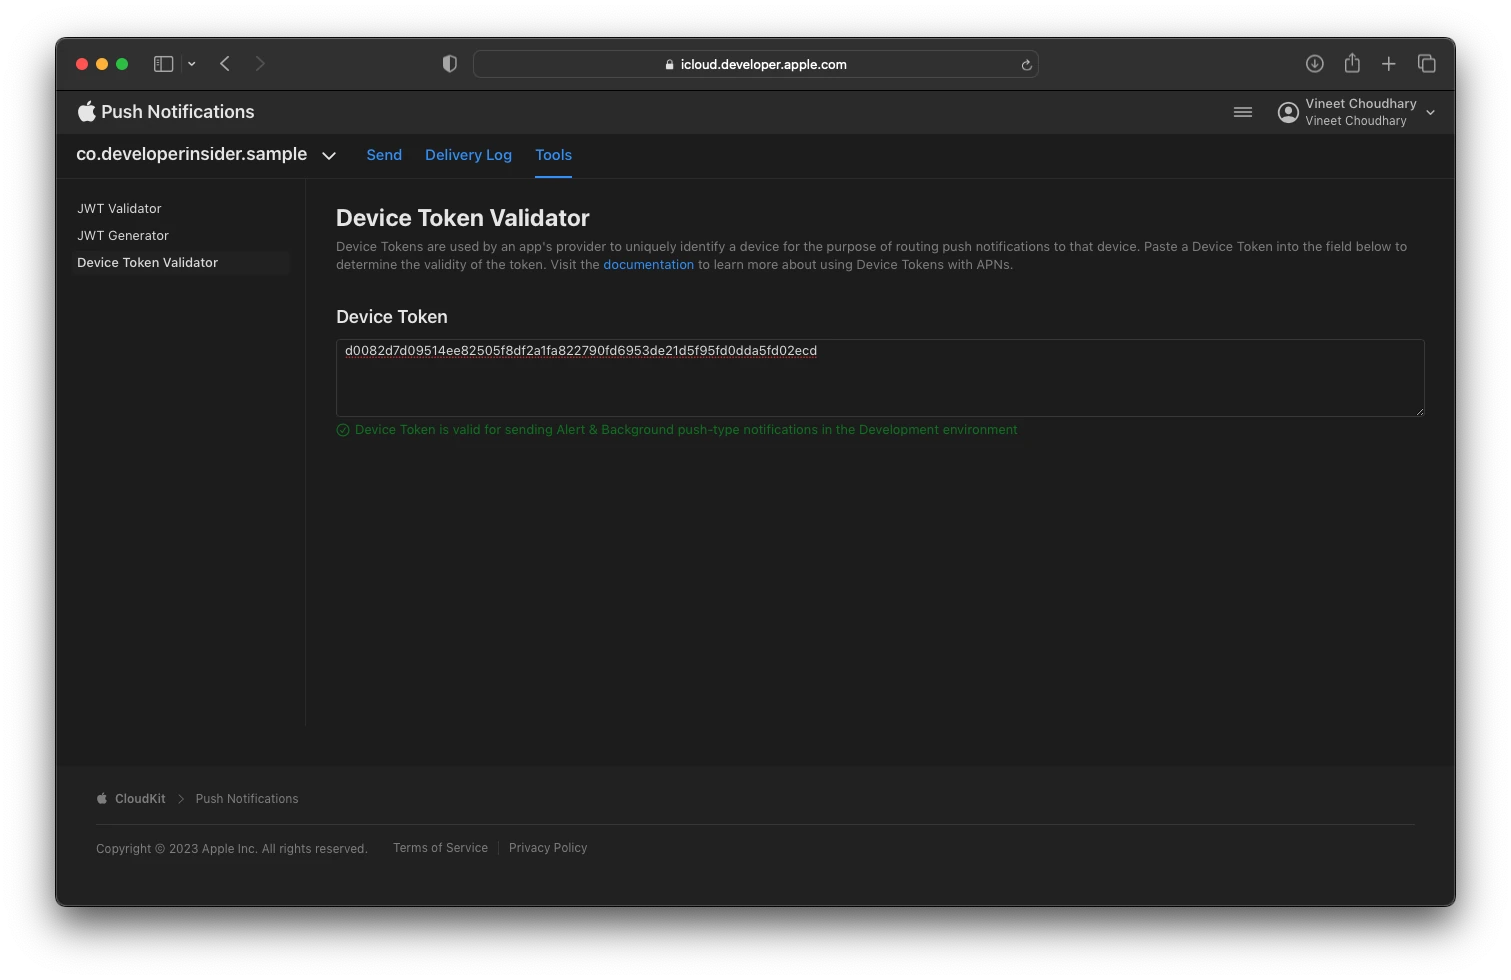This screenshot has width=1511, height=980.
Task: Toggle the Safari sidebar icon
Action: pyautogui.click(x=163, y=64)
